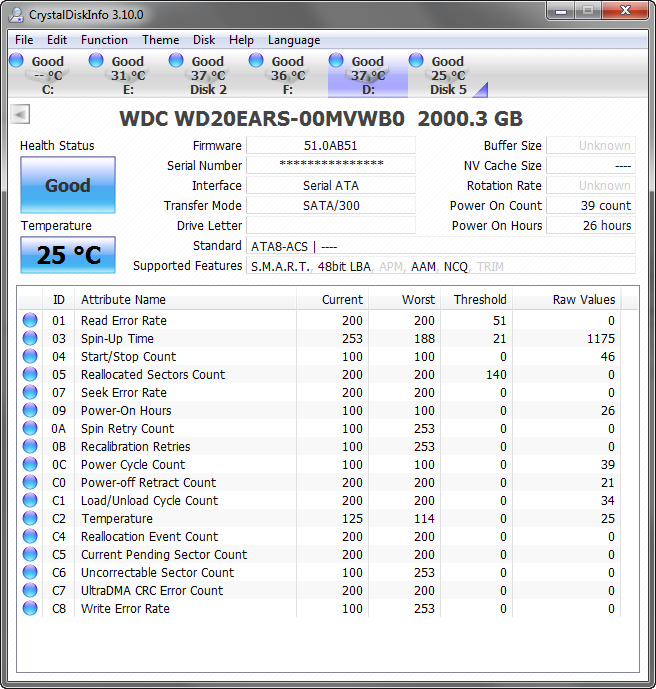
Task: Select raw value 1175 in the table
Action: (x=601, y=339)
